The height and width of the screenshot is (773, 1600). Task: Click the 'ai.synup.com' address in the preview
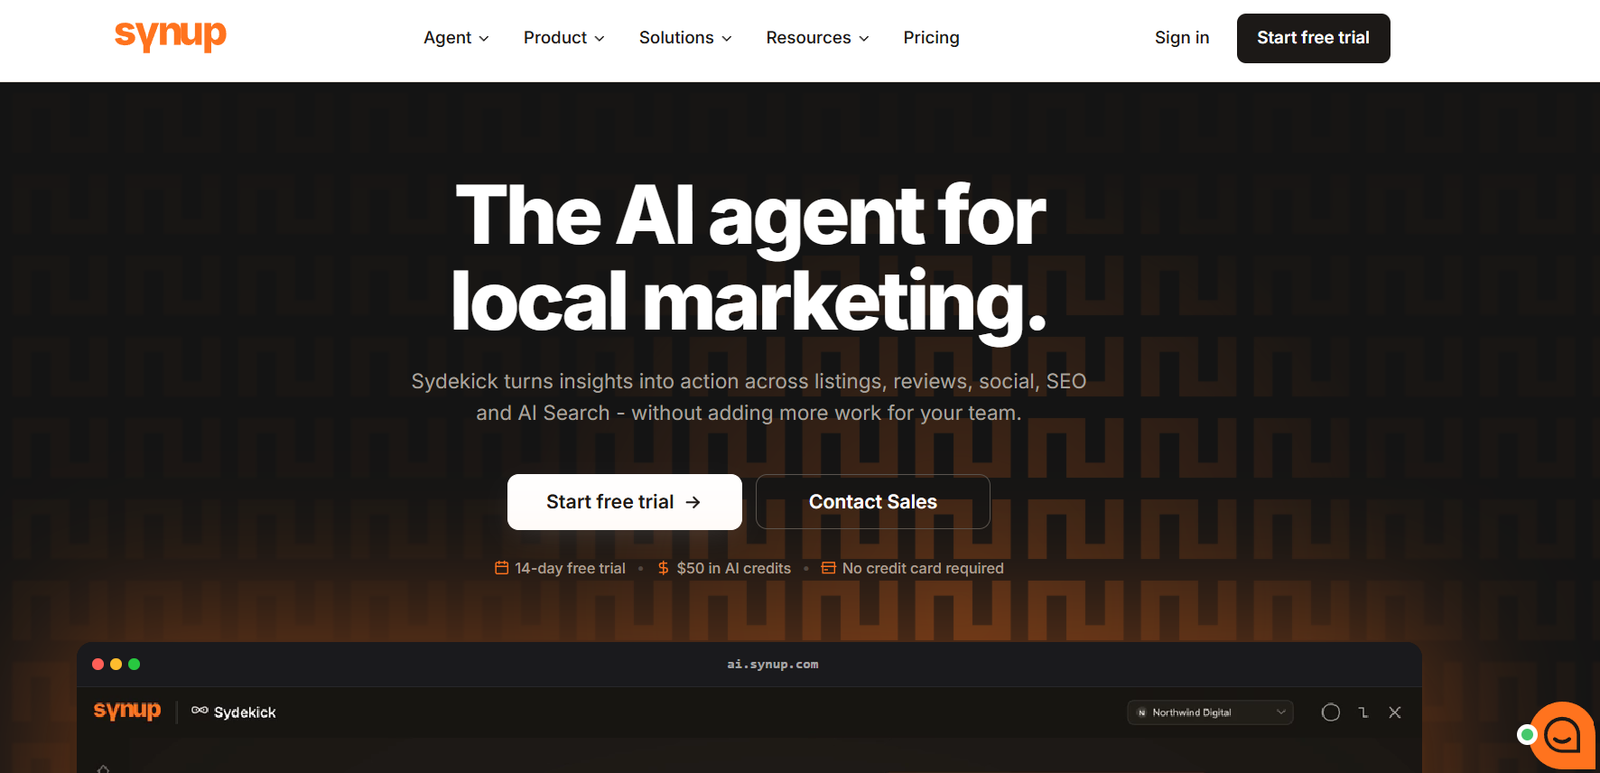773,664
